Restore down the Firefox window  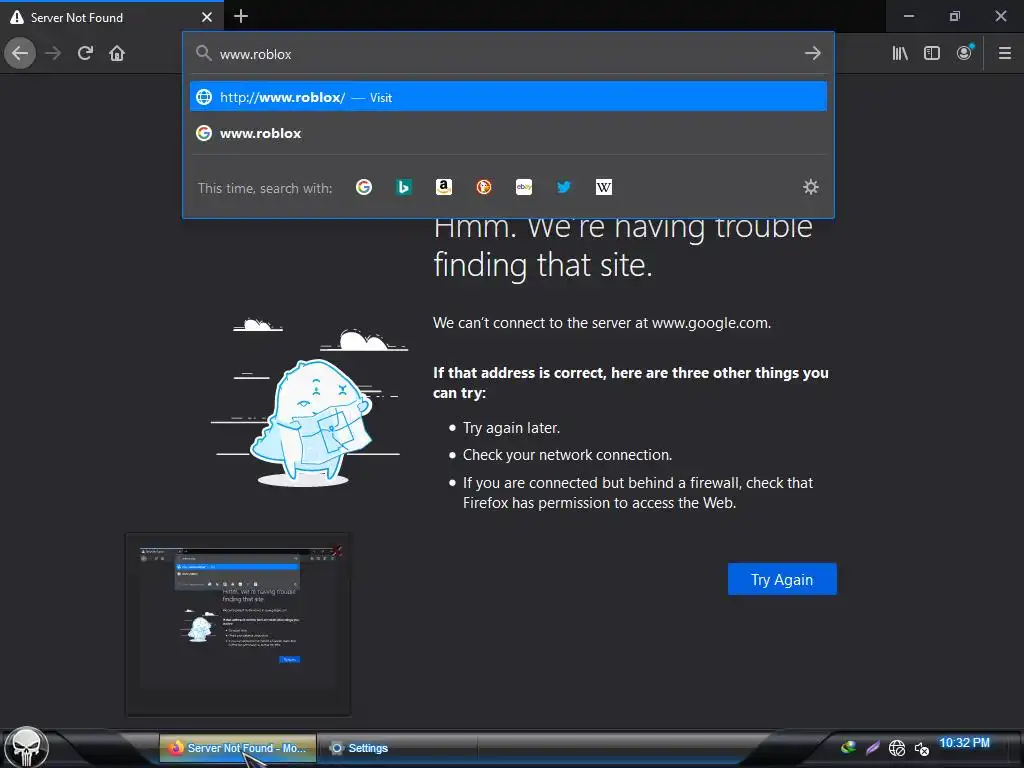(955, 16)
